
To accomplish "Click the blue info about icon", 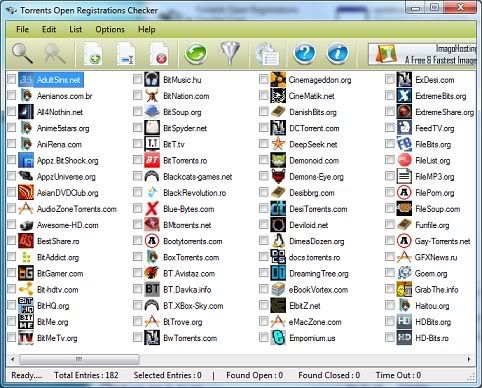I will tap(337, 54).
